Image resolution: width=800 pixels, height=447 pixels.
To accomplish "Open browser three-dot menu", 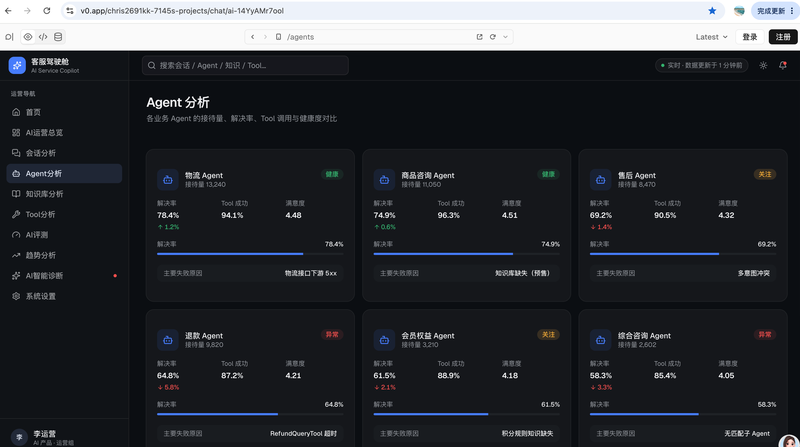I will pyautogui.click(x=792, y=11).
